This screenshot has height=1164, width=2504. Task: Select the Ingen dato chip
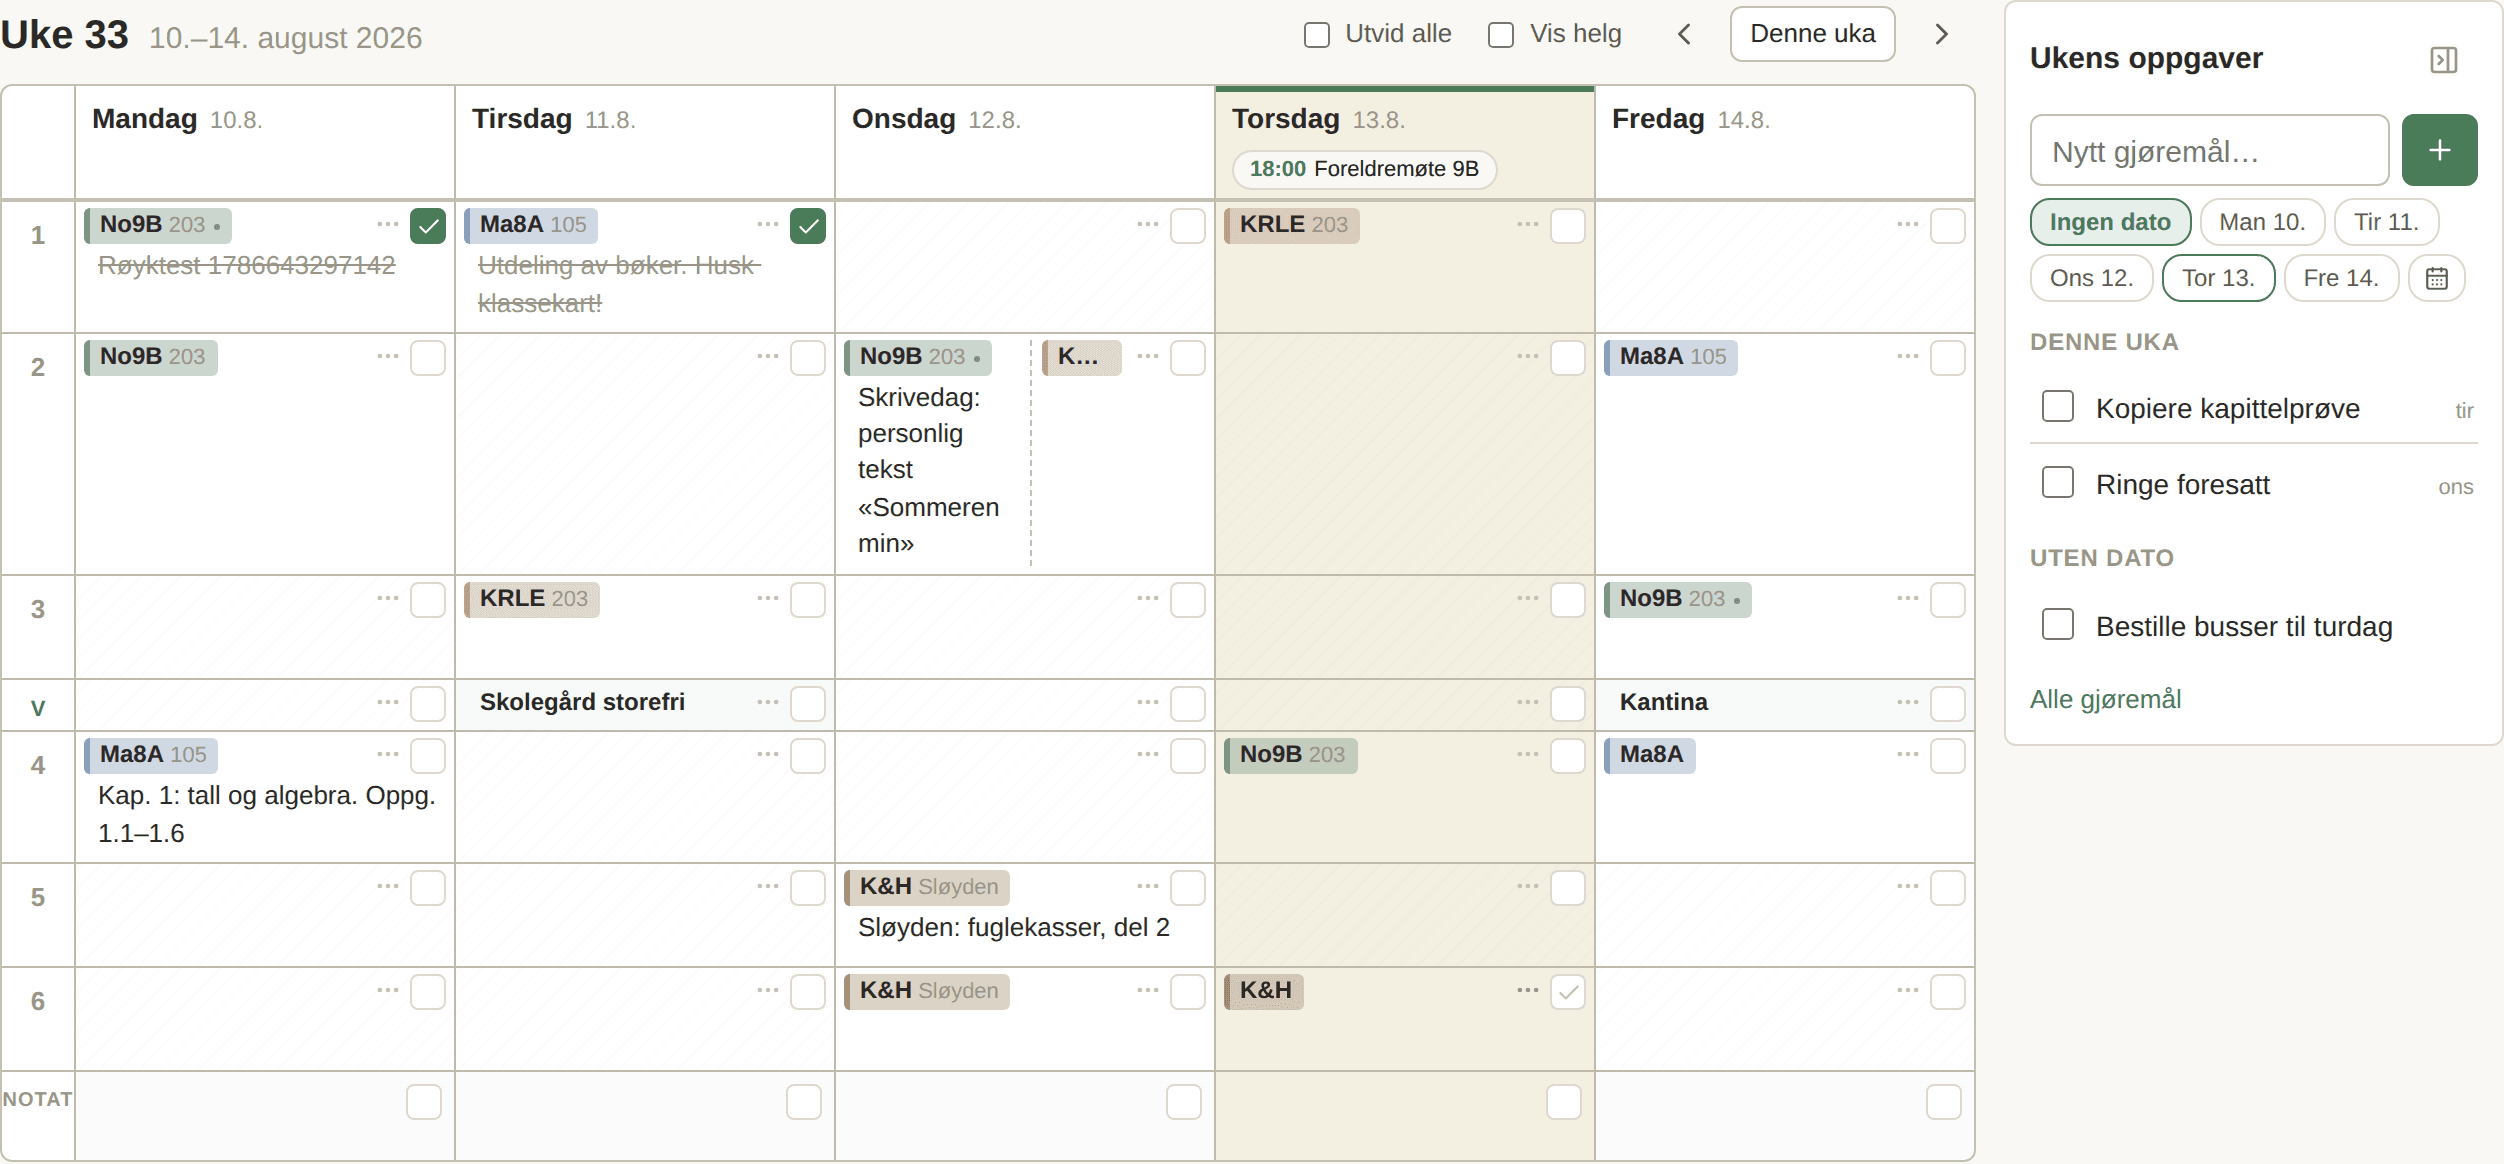coord(2110,222)
